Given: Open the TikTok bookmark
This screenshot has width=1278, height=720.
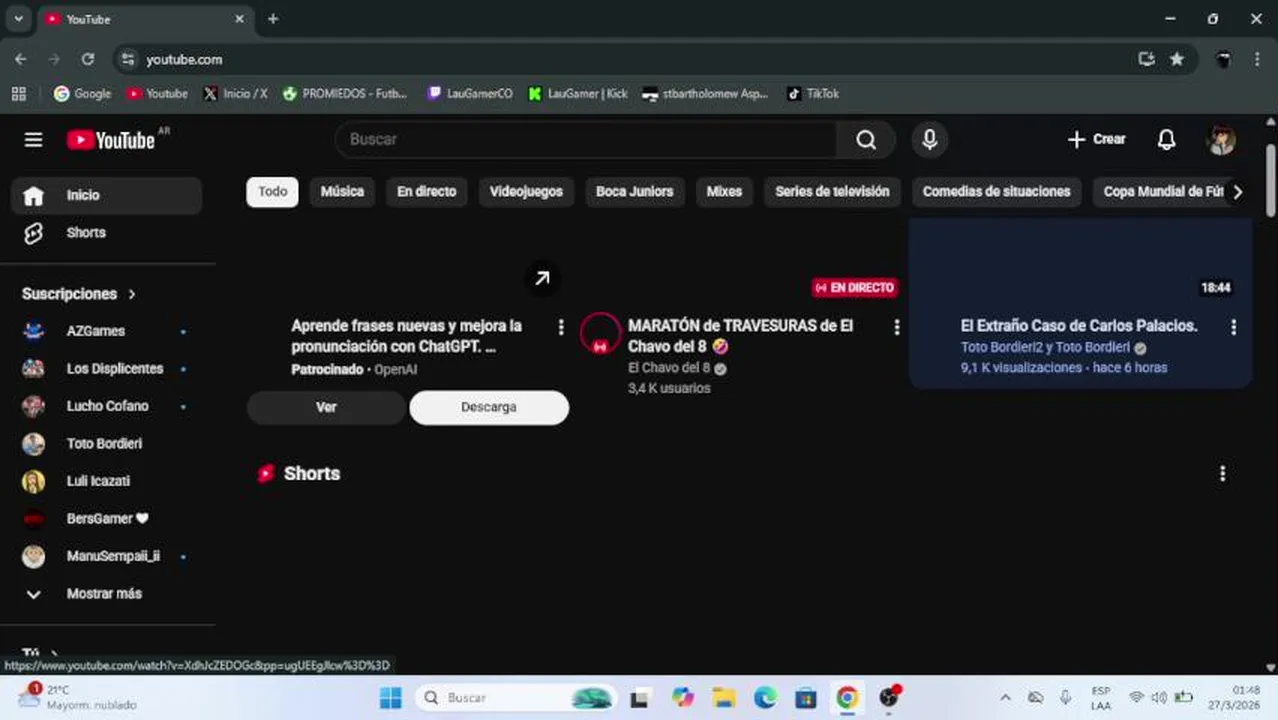Looking at the screenshot, I should [x=813, y=94].
